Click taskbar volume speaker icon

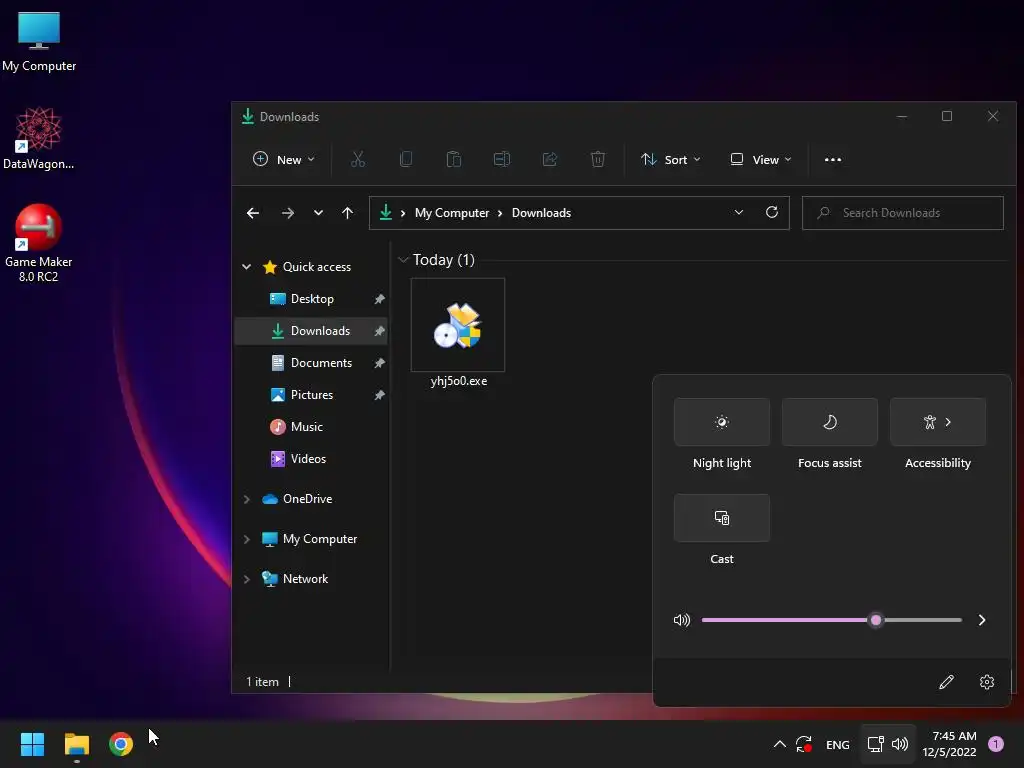click(900, 744)
